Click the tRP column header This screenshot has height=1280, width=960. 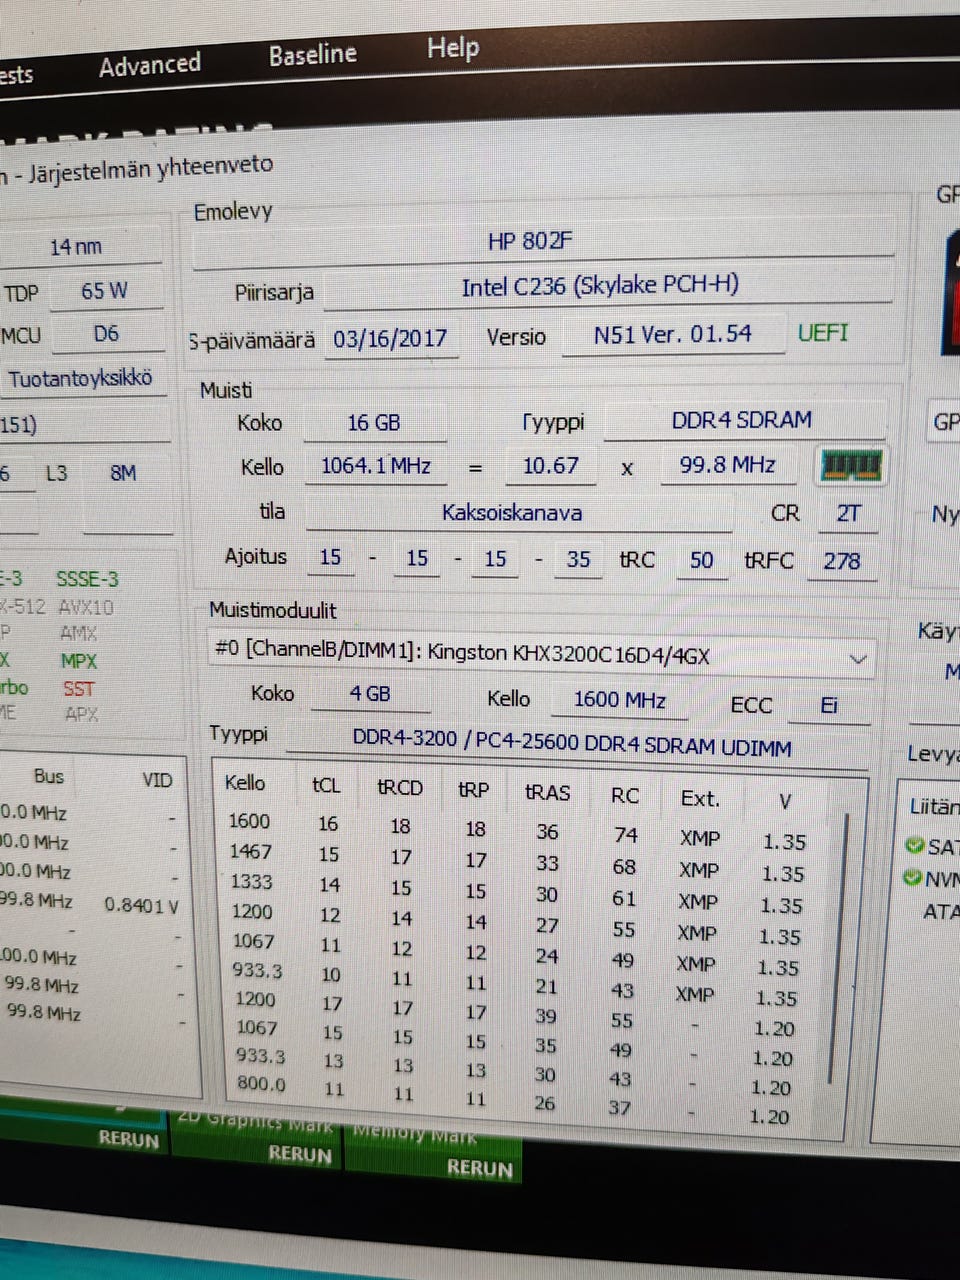tap(474, 790)
